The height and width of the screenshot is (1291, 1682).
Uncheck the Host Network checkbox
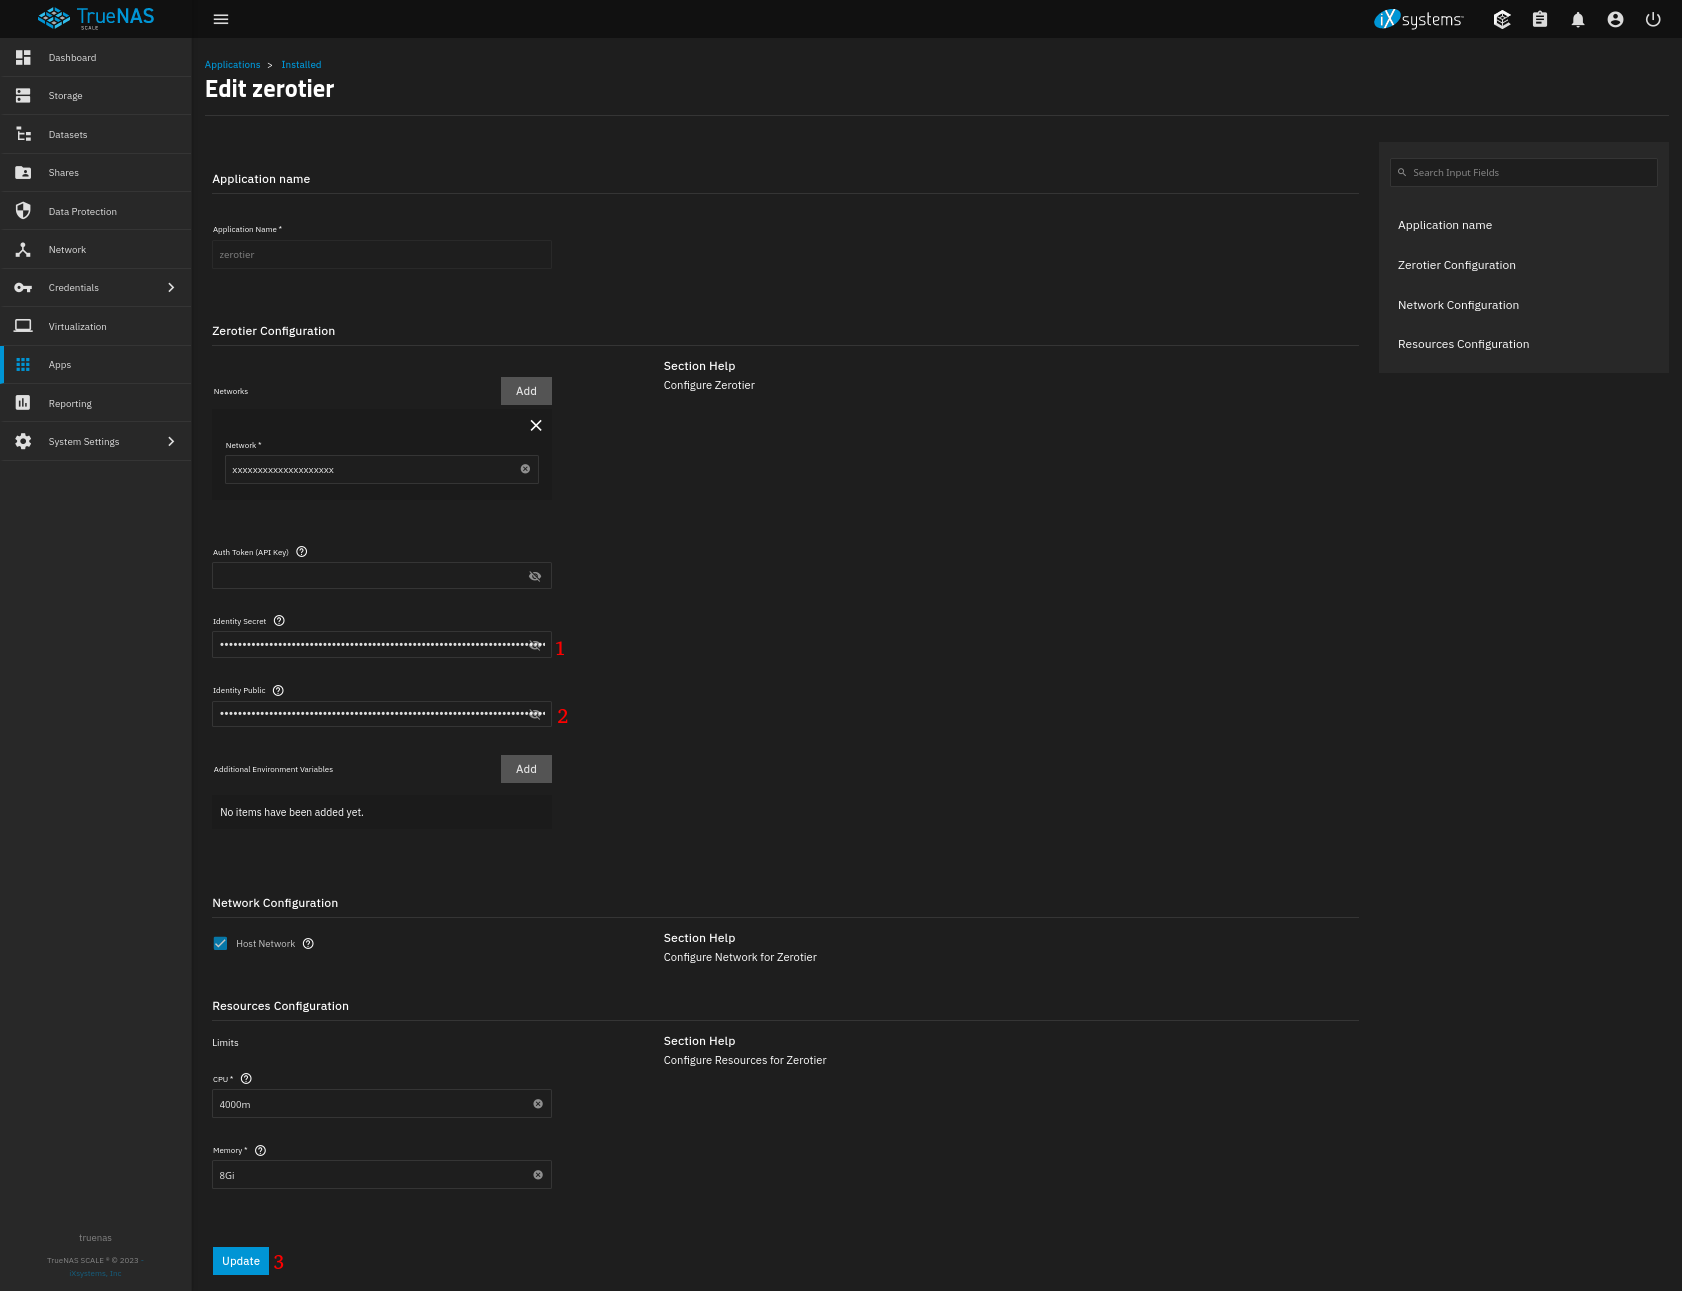pos(221,944)
